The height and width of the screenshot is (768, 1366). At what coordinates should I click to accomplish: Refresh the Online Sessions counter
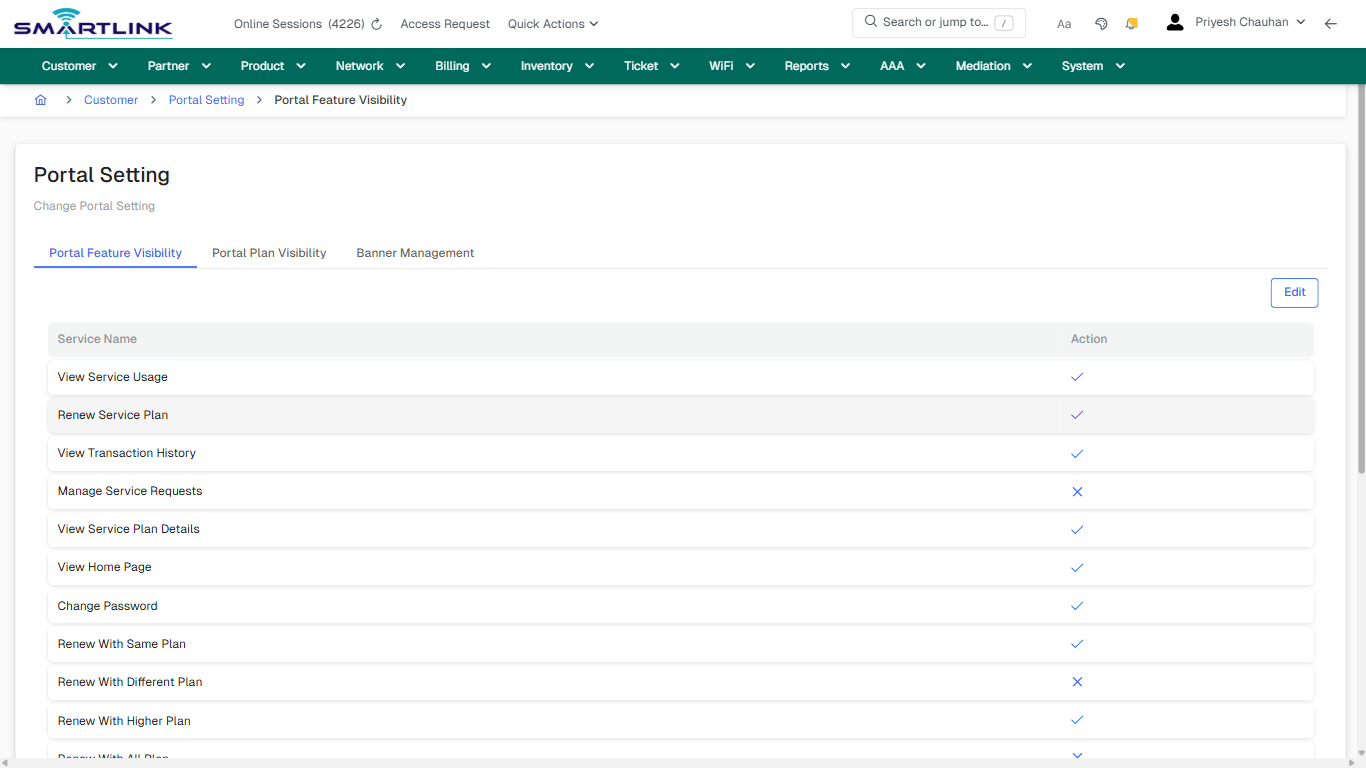375,23
